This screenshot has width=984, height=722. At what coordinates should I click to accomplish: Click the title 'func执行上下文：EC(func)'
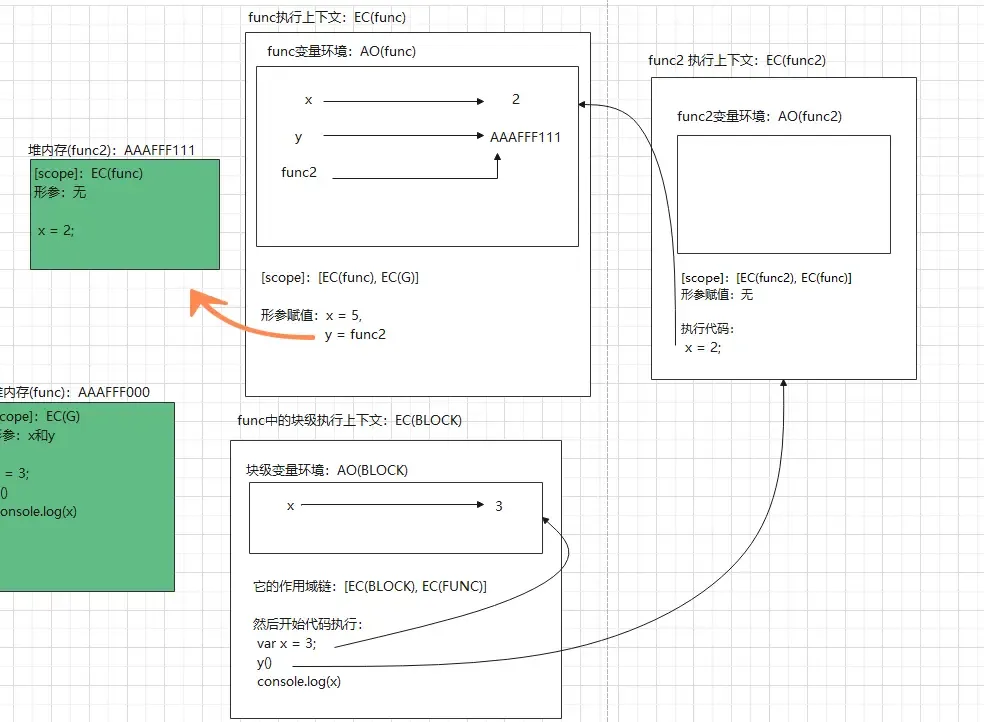(327, 17)
